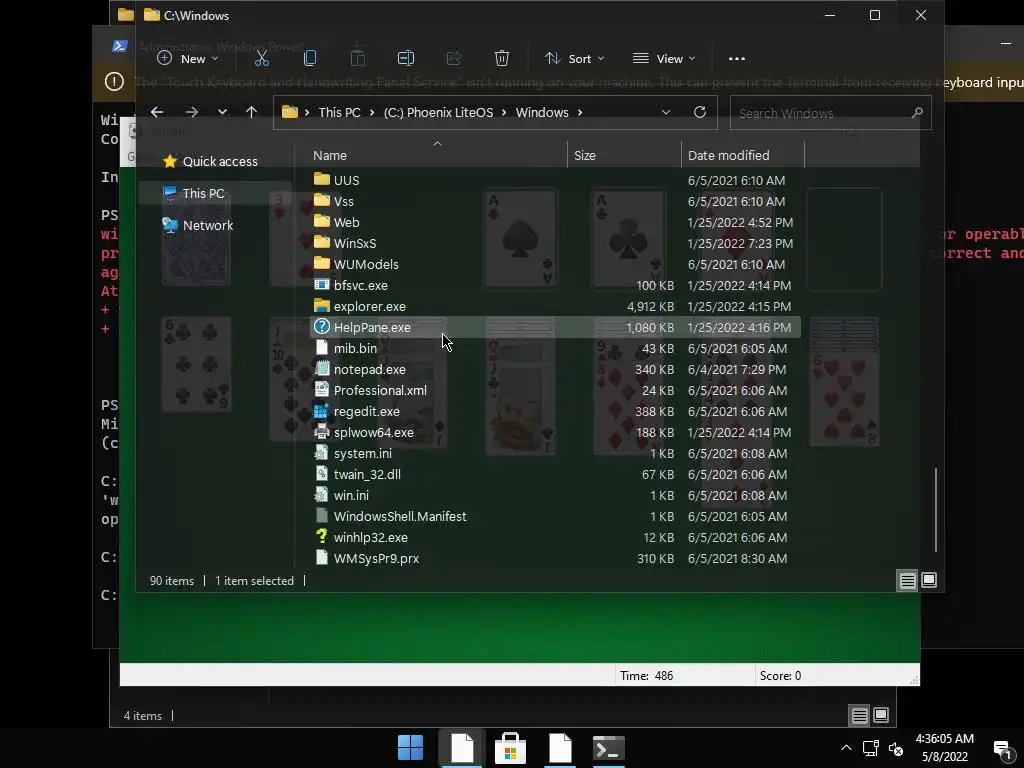Select the system.ini file
Image resolution: width=1024 pixels, height=768 pixels.
pos(554,453)
